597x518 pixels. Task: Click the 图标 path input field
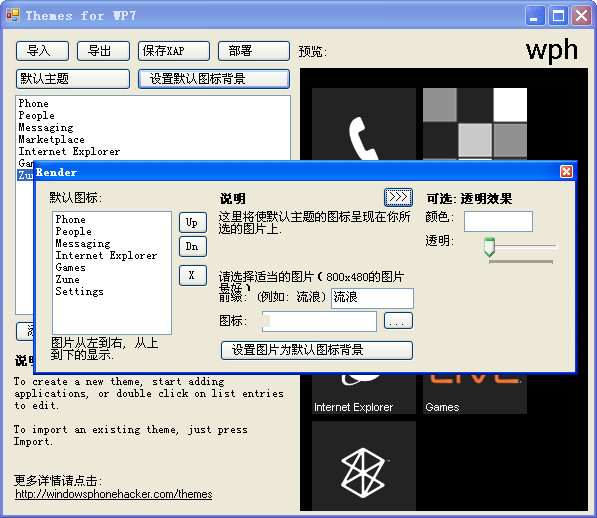click(x=319, y=322)
